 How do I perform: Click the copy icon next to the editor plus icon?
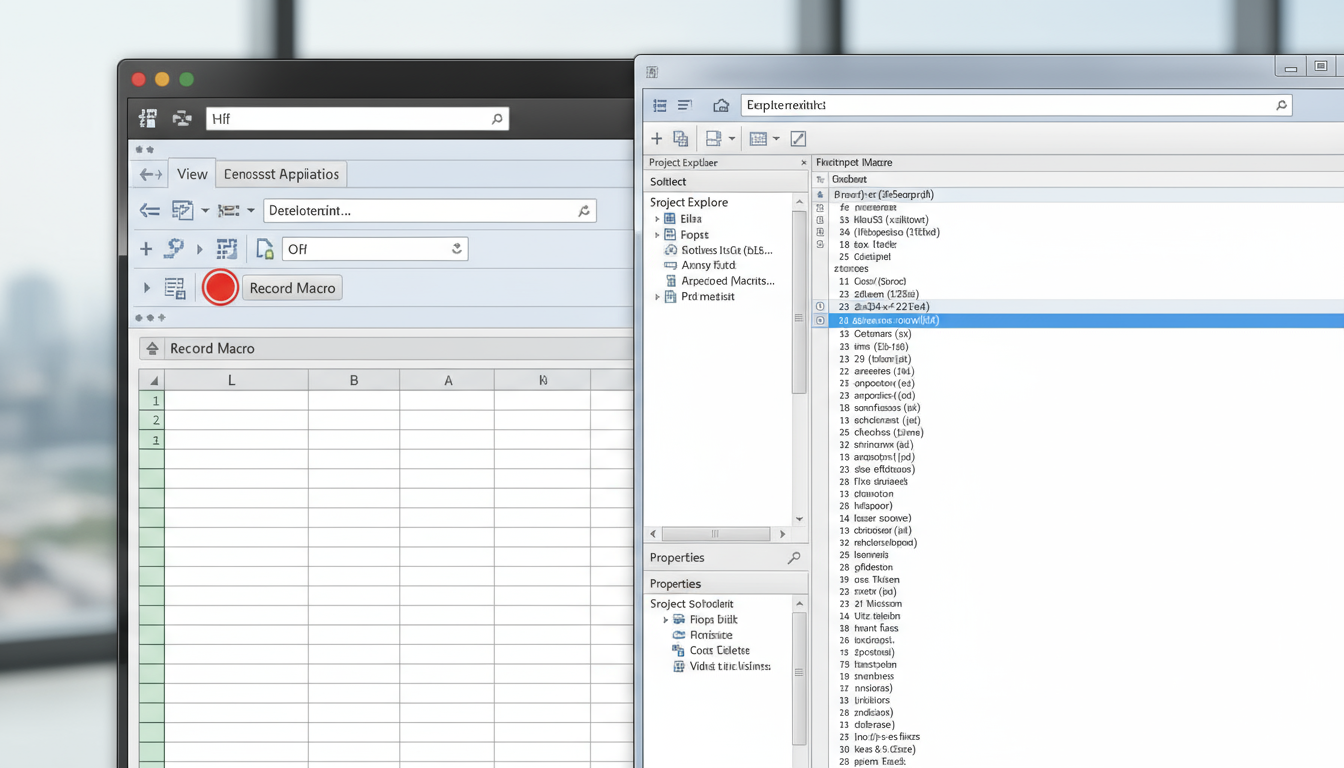(x=681, y=139)
